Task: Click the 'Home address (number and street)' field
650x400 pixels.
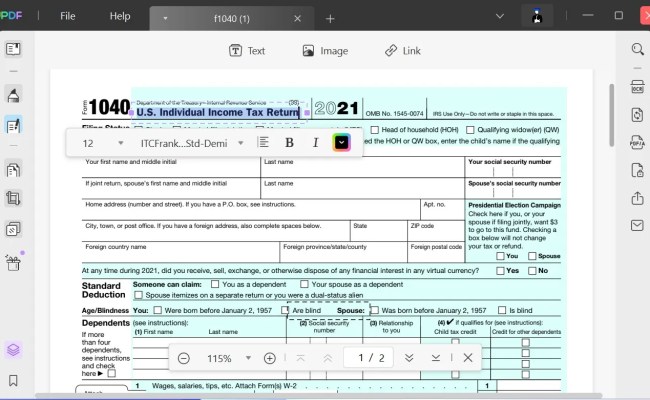Action: [251, 210]
